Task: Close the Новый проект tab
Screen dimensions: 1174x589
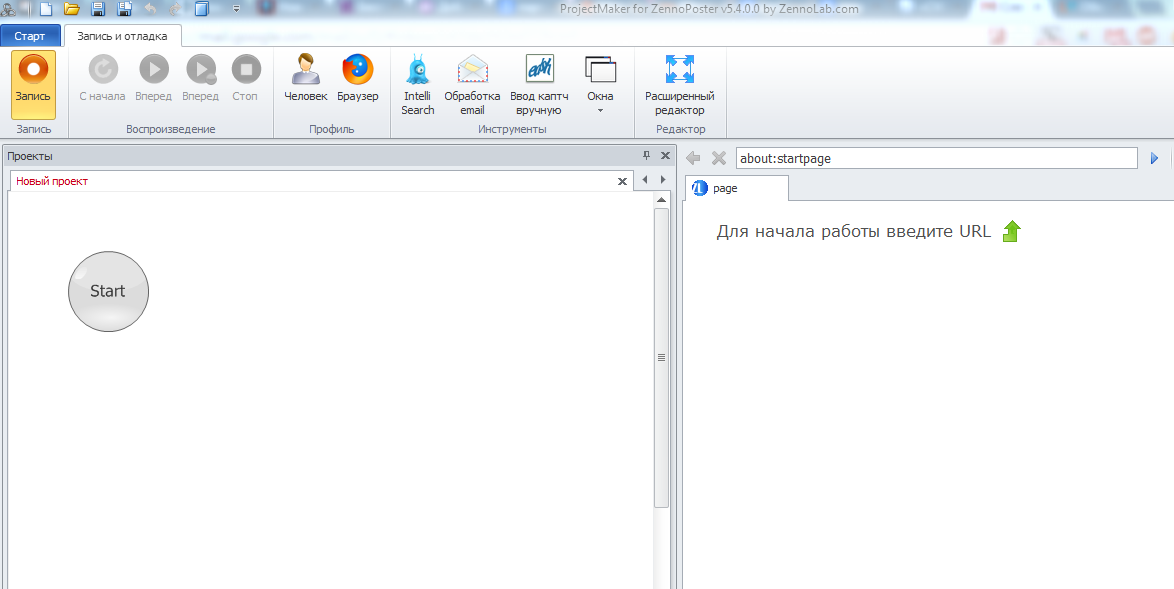Action: point(621,181)
